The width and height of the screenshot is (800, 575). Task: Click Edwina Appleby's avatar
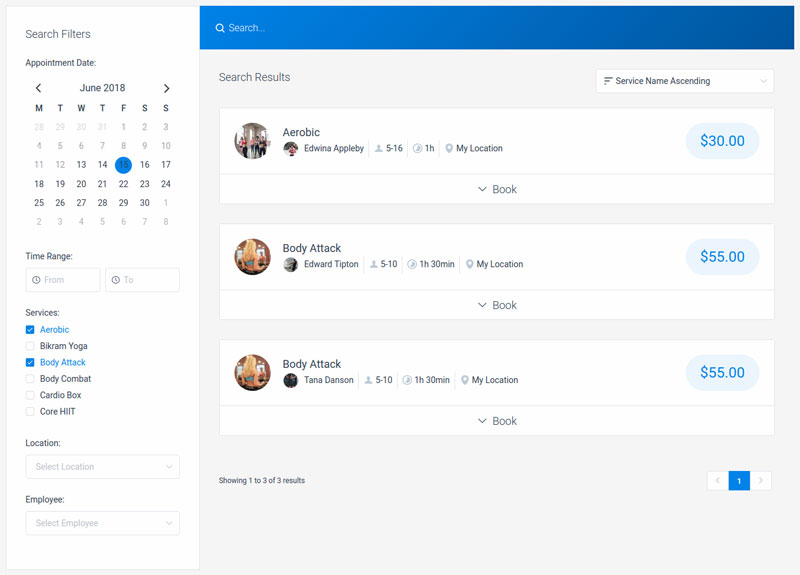(x=291, y=148)
